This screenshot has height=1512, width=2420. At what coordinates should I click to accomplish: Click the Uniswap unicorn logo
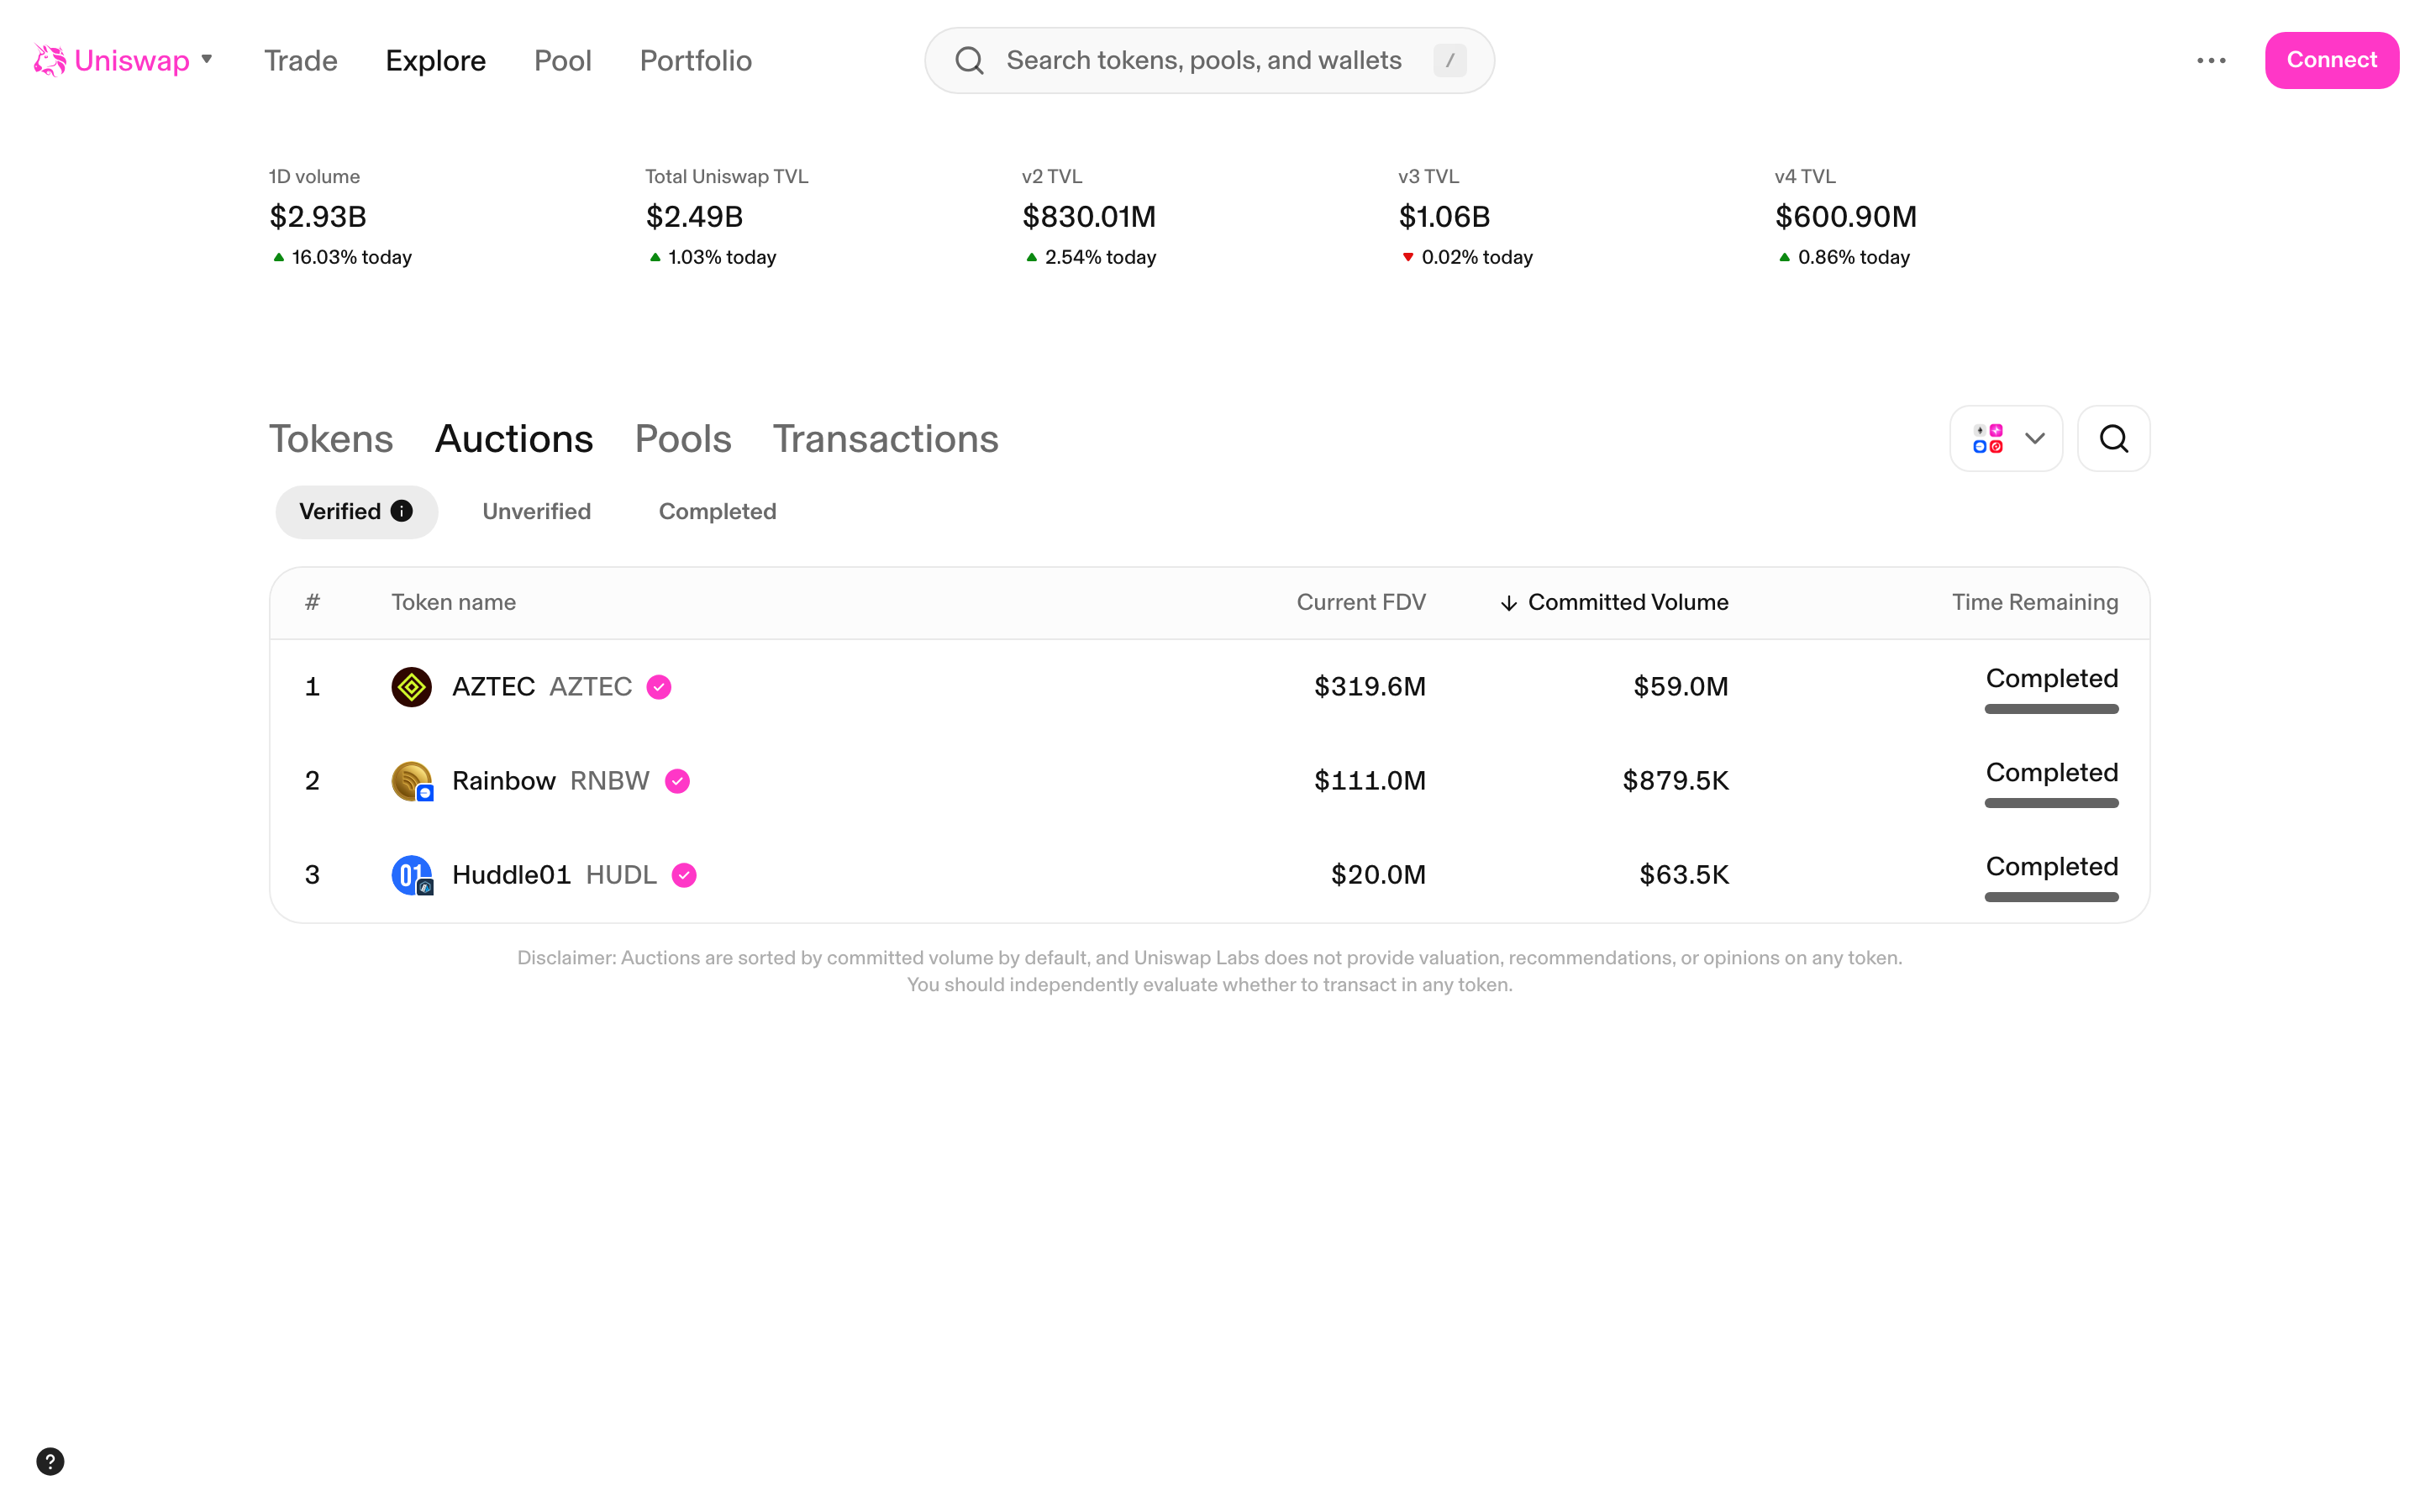pos(49,60)
